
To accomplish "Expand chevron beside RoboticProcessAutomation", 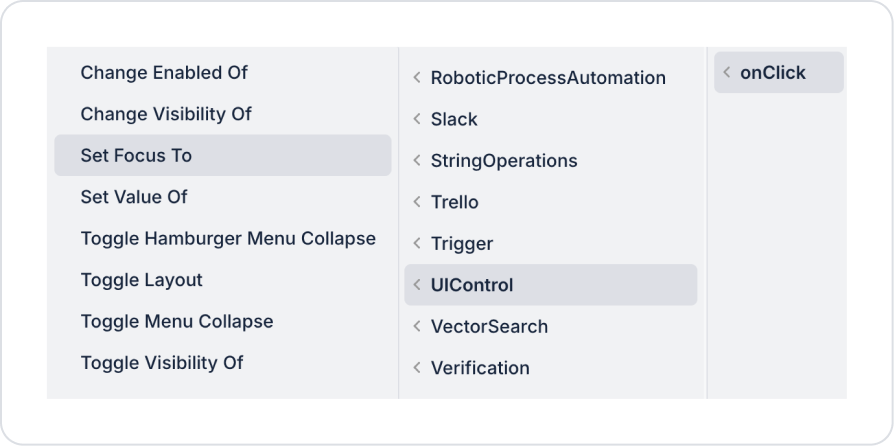I will click(x=417, y=78).
